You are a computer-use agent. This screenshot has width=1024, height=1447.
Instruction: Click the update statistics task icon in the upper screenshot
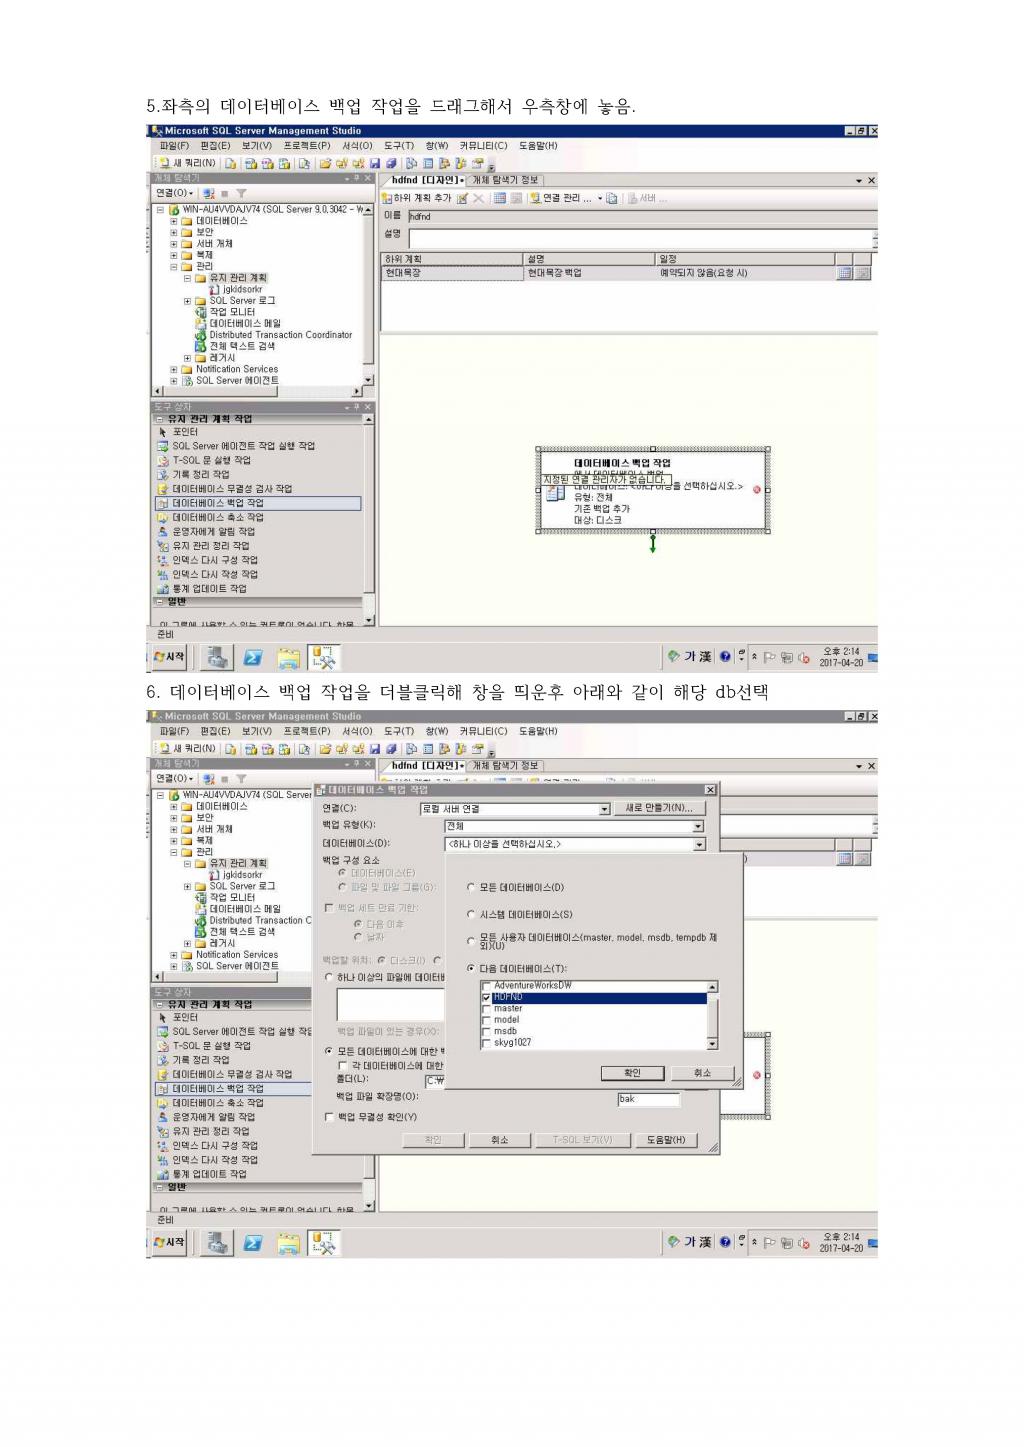coord(163,589)
